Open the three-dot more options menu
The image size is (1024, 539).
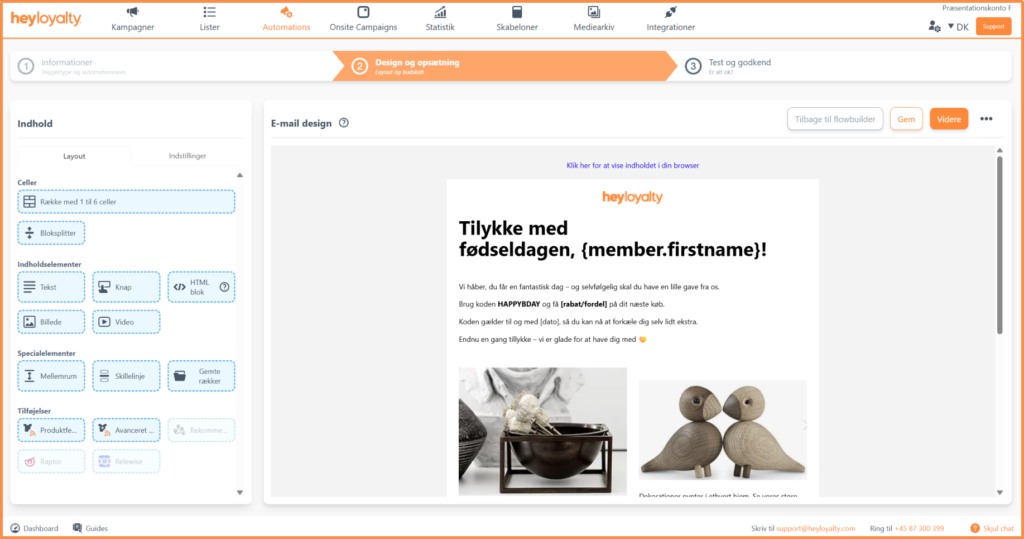986,119
